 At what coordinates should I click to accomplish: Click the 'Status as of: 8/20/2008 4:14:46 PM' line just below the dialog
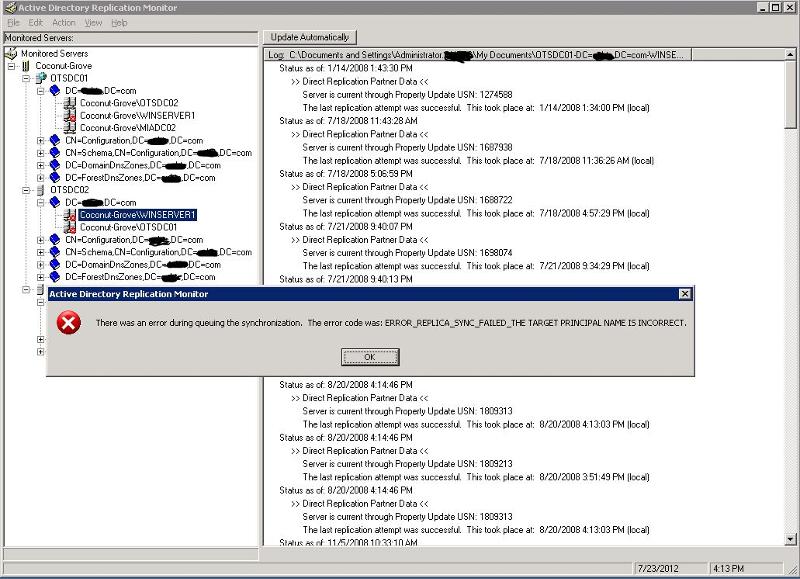[x=346, y=385]
